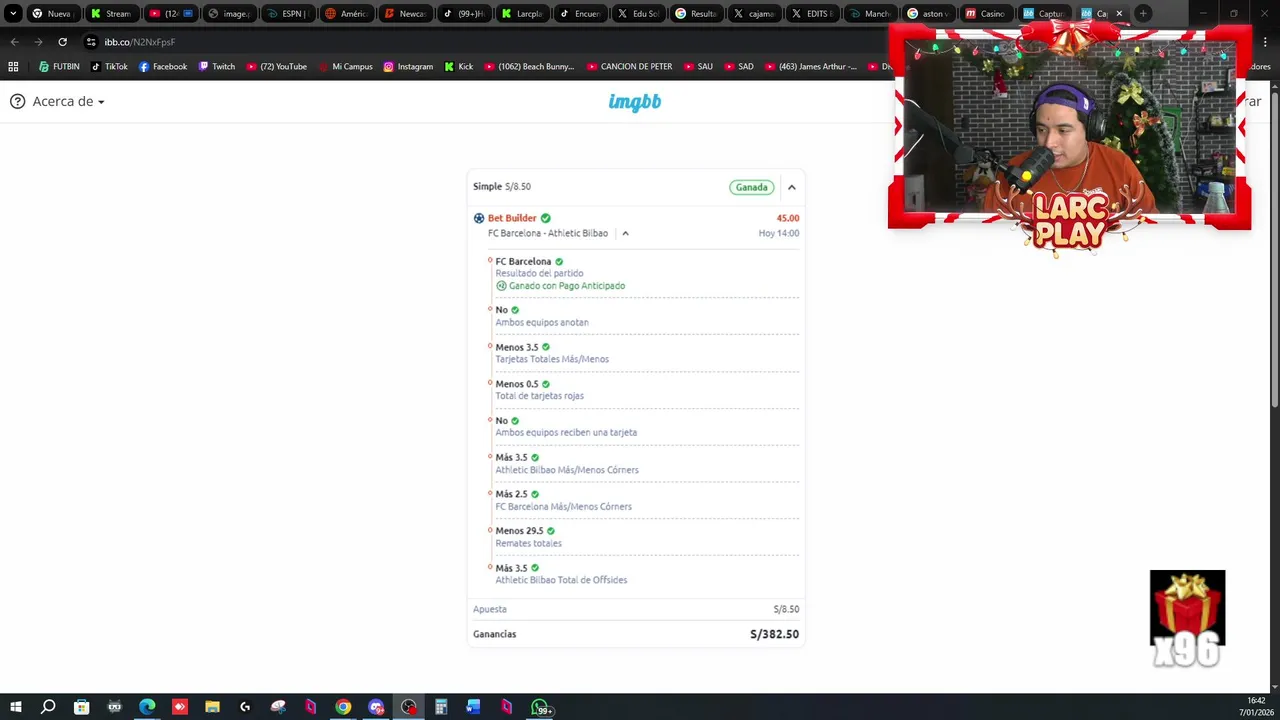1280x720 pixels.
Task: Click the S/382.50 winnings amount
Action: tap(775, 634)
